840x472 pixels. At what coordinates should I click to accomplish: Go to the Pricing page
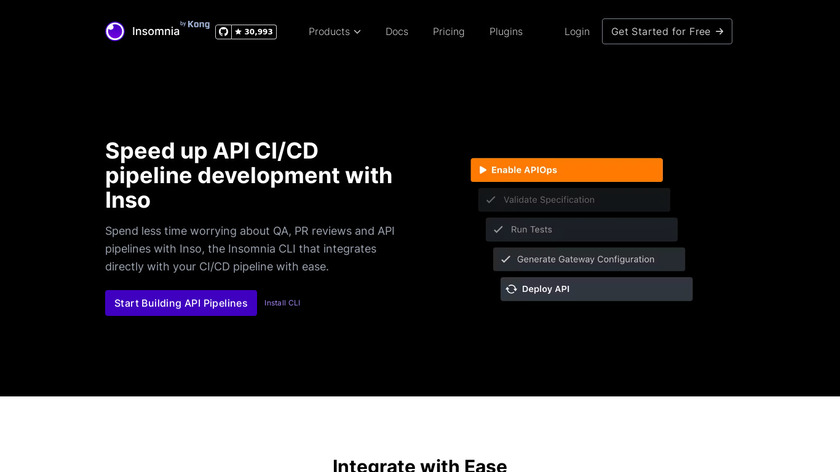pyautogui.click(x=448, y=32)
